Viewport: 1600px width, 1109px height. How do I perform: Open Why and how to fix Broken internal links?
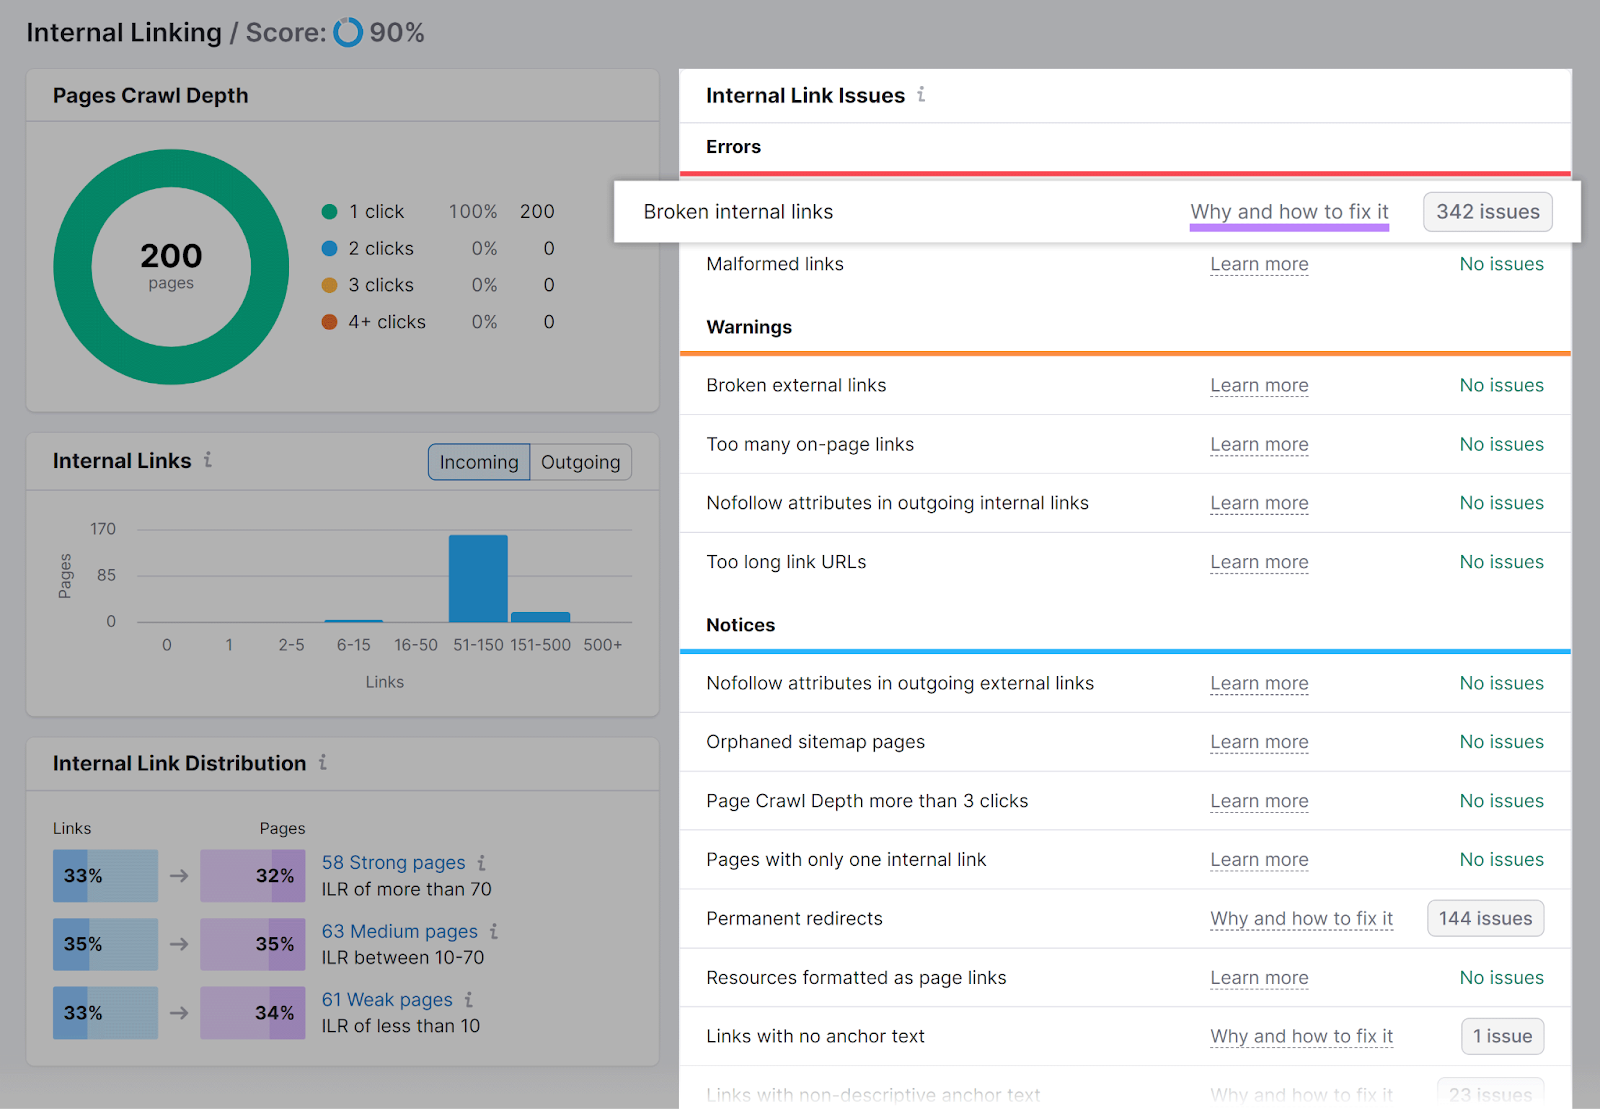pos(1289,211)
